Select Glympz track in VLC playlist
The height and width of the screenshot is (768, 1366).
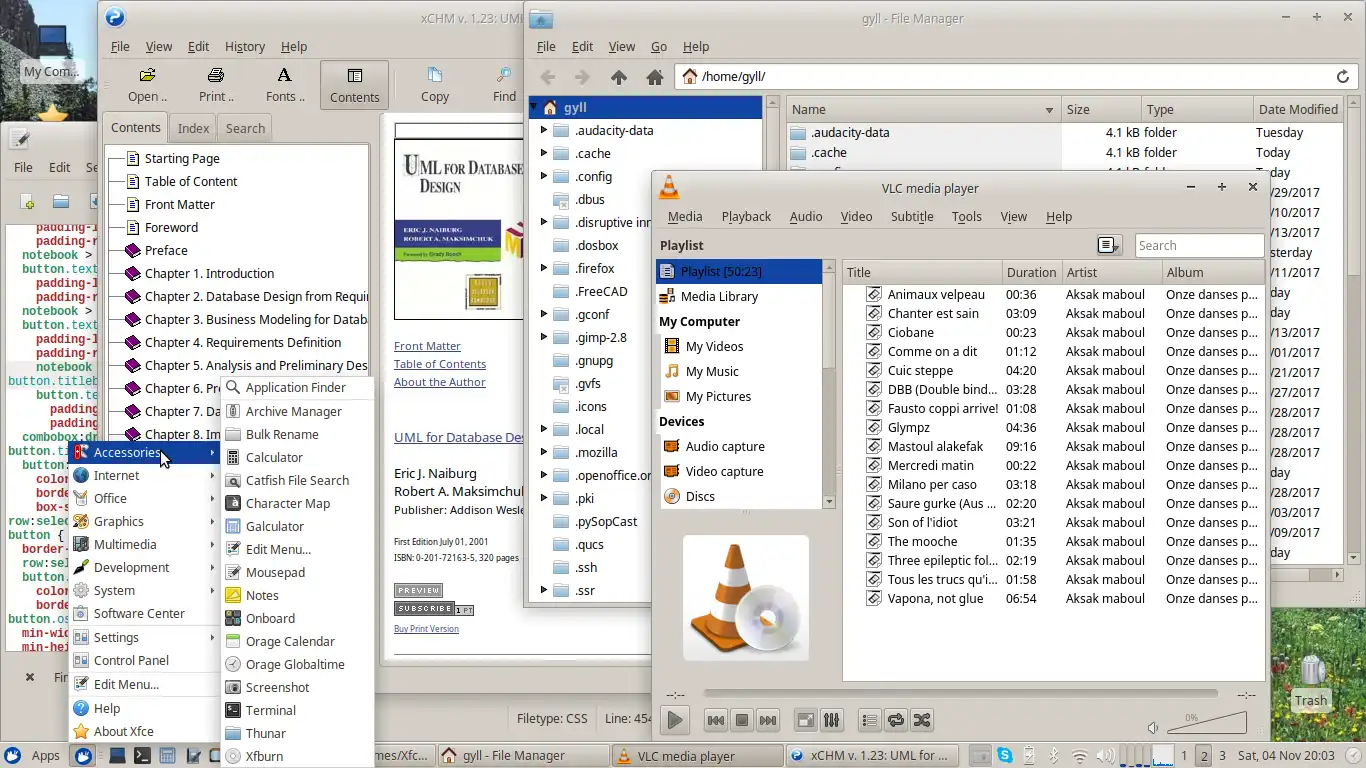pyautogui.click(x=1053, y=427)
